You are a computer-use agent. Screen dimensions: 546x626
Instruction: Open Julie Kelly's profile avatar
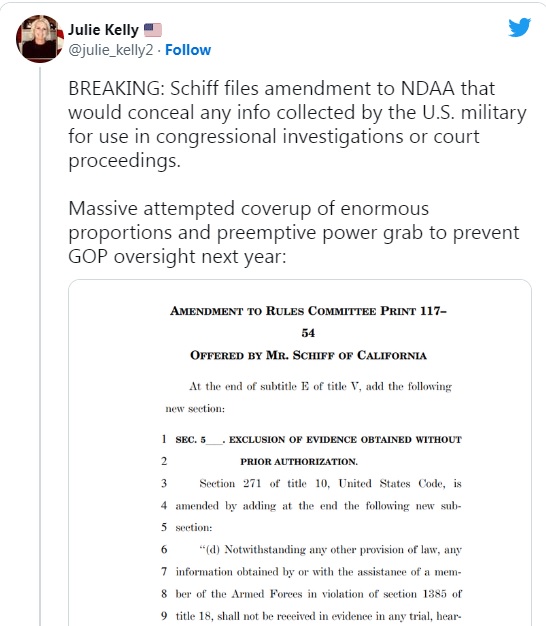40,39
